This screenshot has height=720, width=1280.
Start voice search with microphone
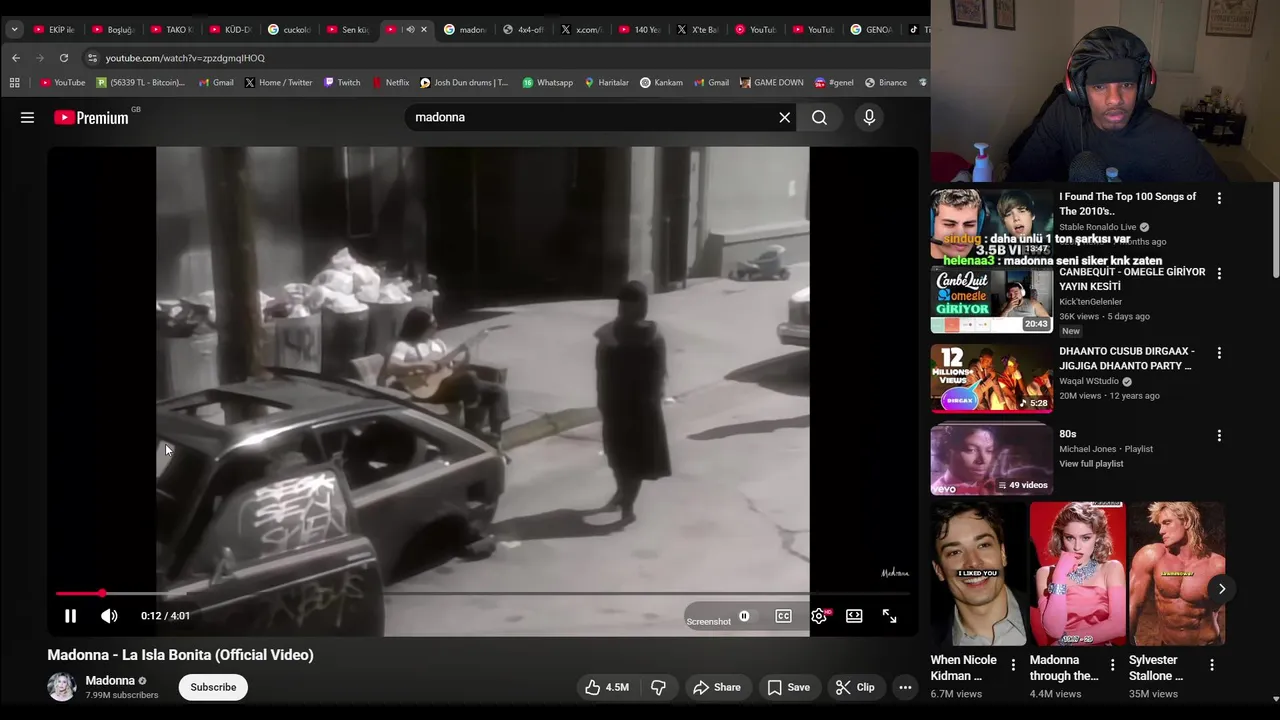tap(869, 118)
